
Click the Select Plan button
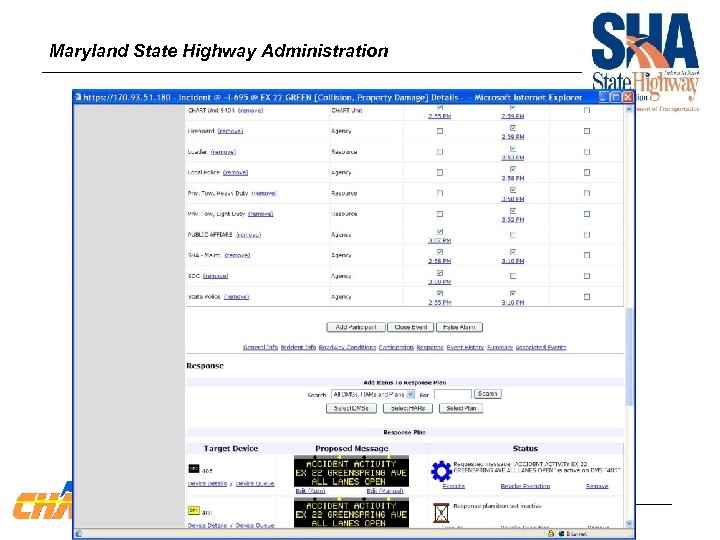coord(461,408)
